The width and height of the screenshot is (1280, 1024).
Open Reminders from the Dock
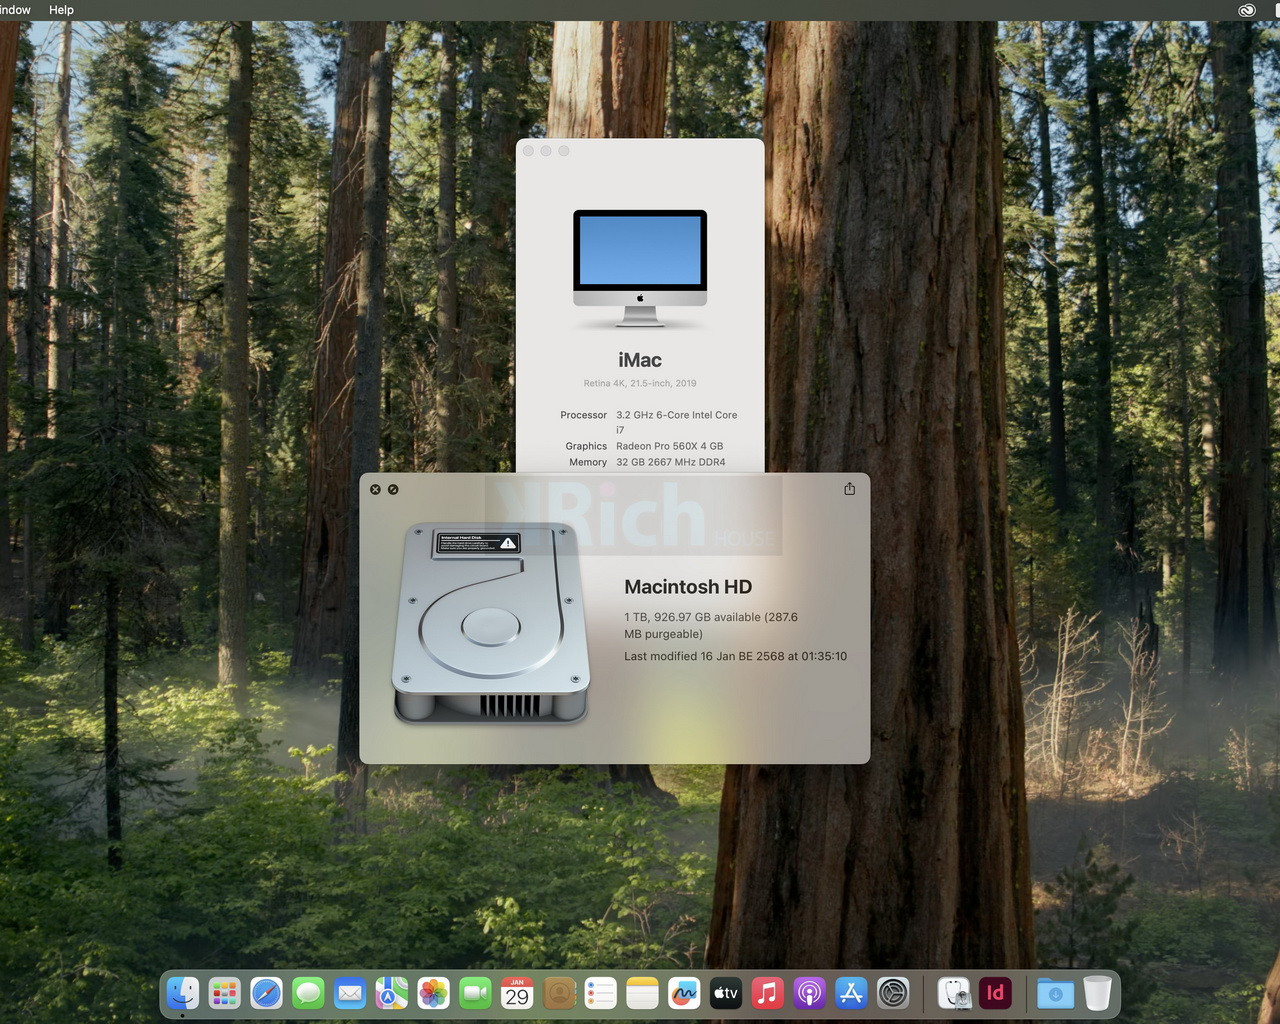(600, 993)
